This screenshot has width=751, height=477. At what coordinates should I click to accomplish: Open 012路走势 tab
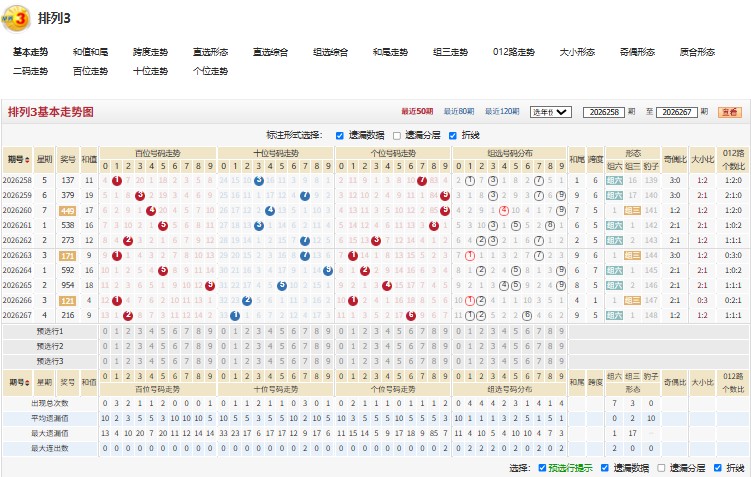(514, 52)
